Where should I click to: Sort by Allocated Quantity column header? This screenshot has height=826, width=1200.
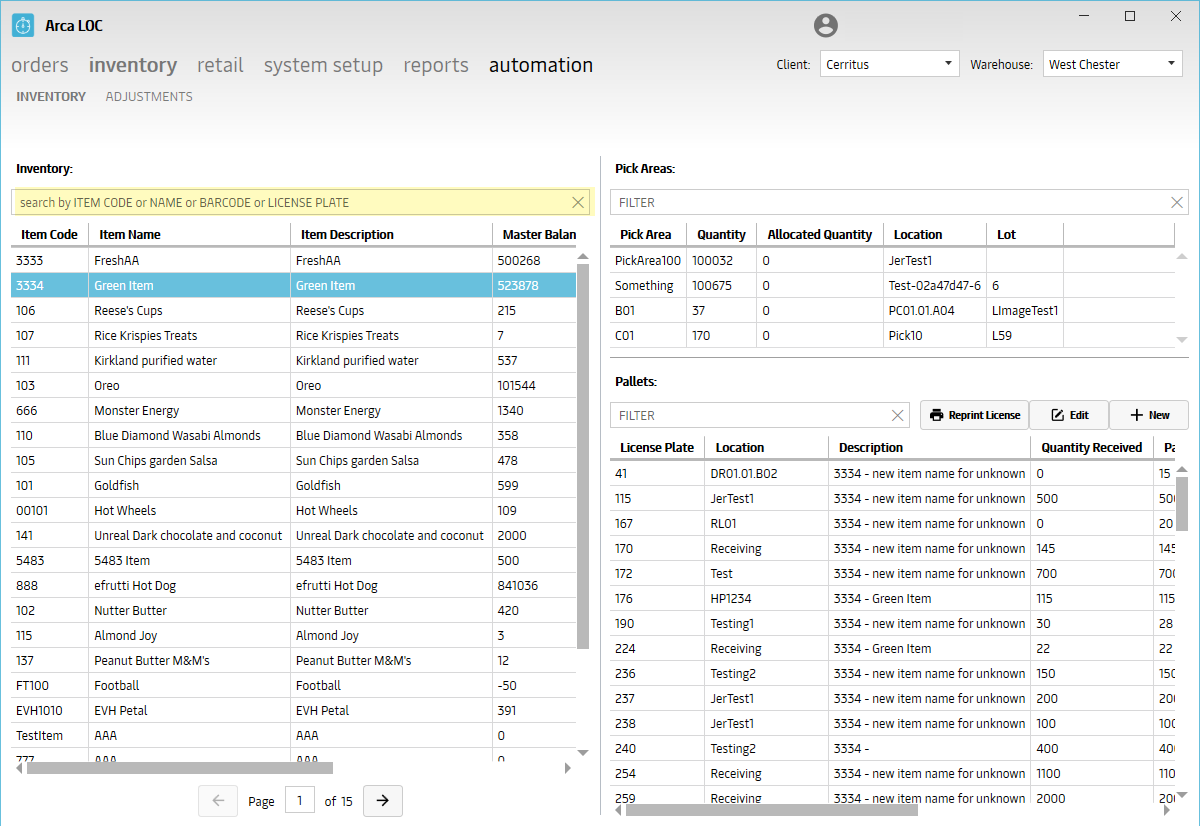[820, 235]
